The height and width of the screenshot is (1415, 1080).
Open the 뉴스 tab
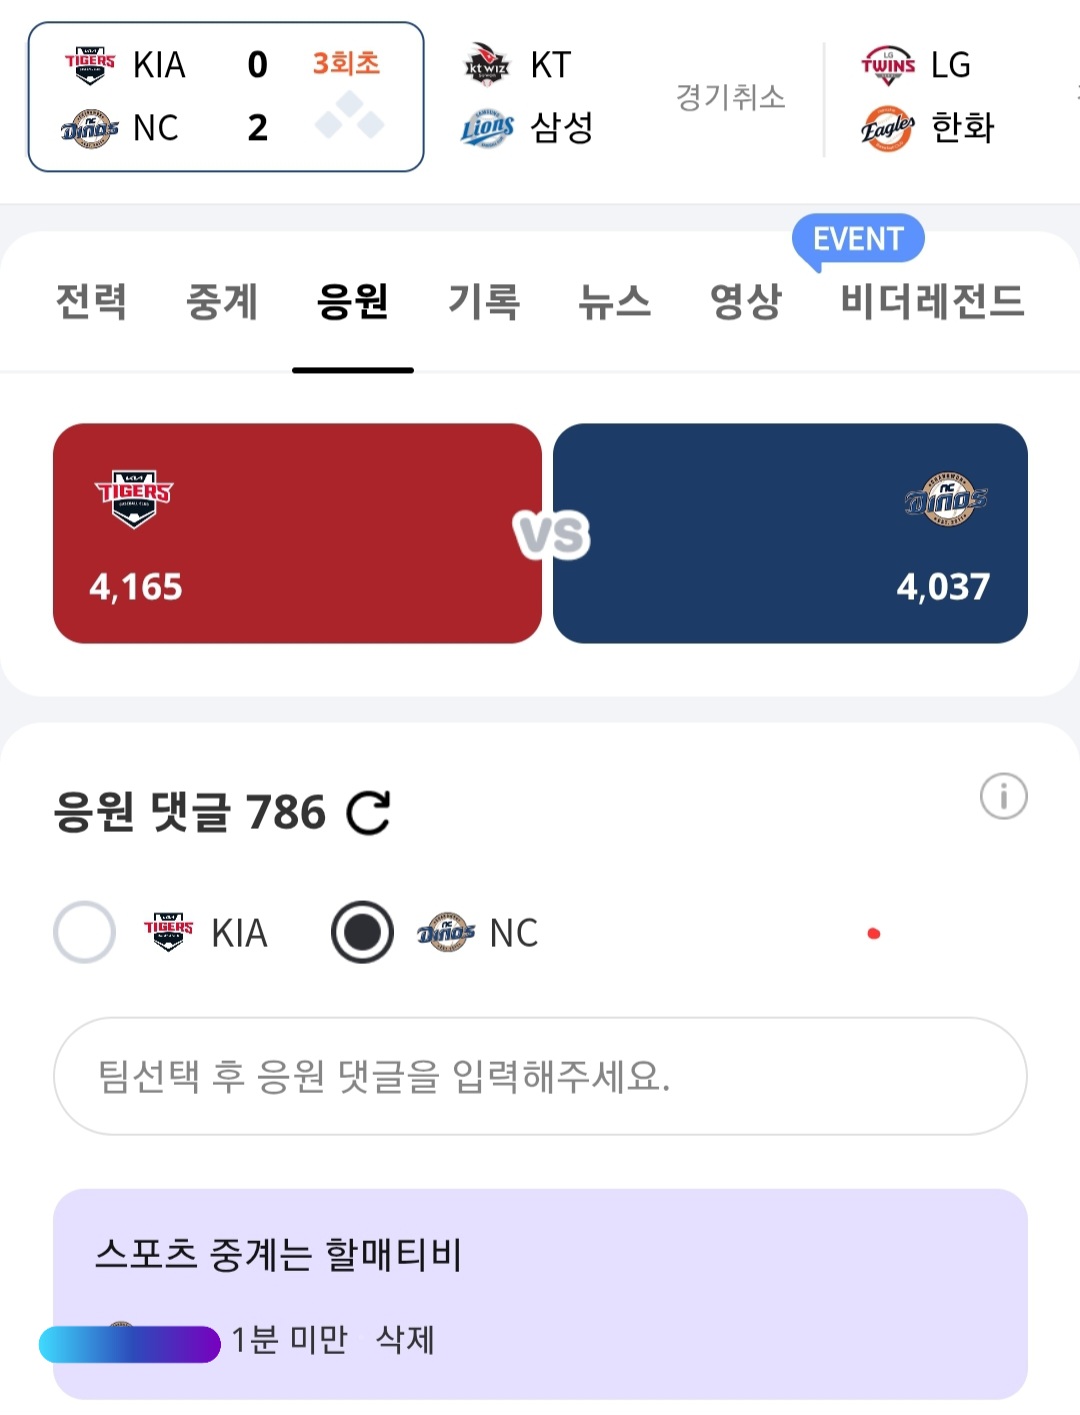point(614,302)
